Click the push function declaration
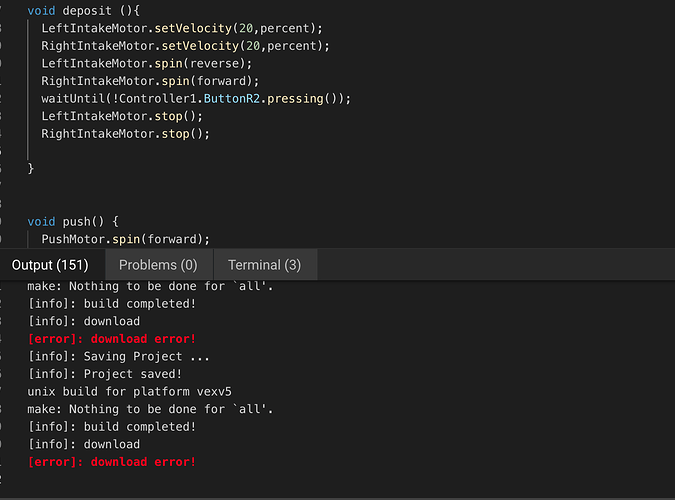Viewport: 675px width, 500px height. click(73, 222)
